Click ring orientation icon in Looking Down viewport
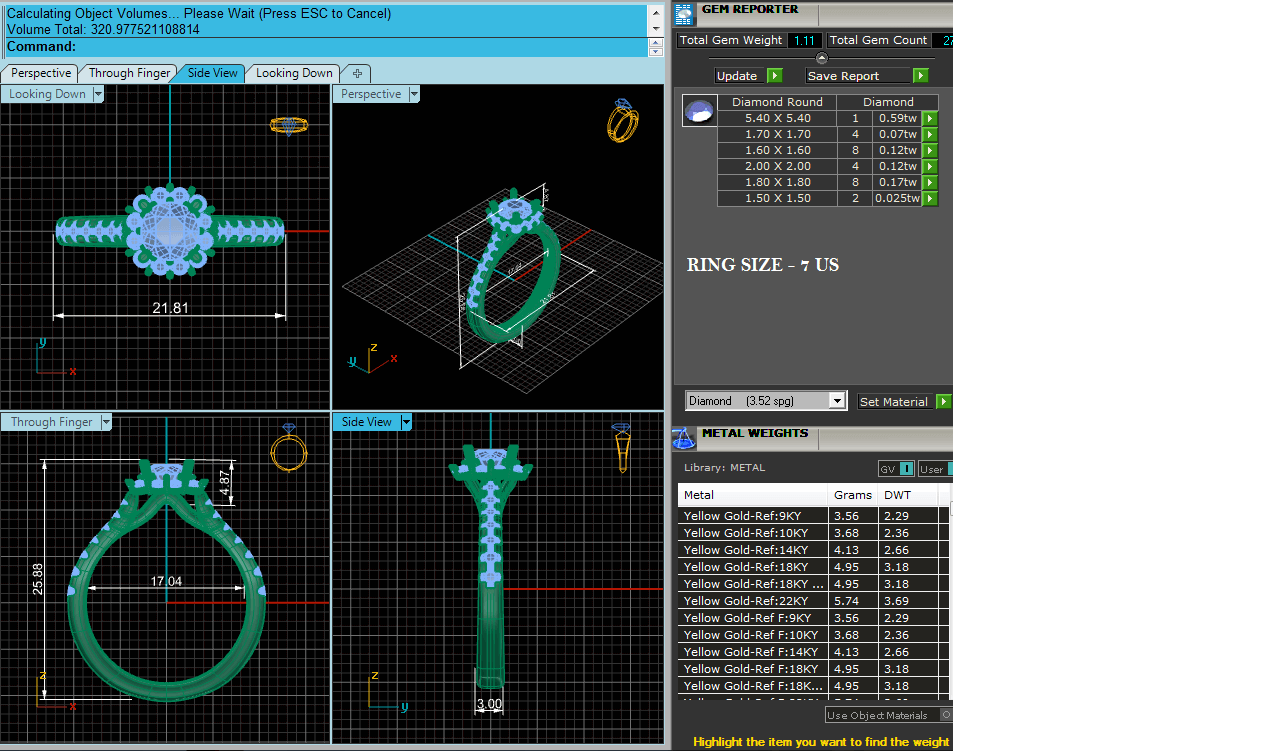 288,126
